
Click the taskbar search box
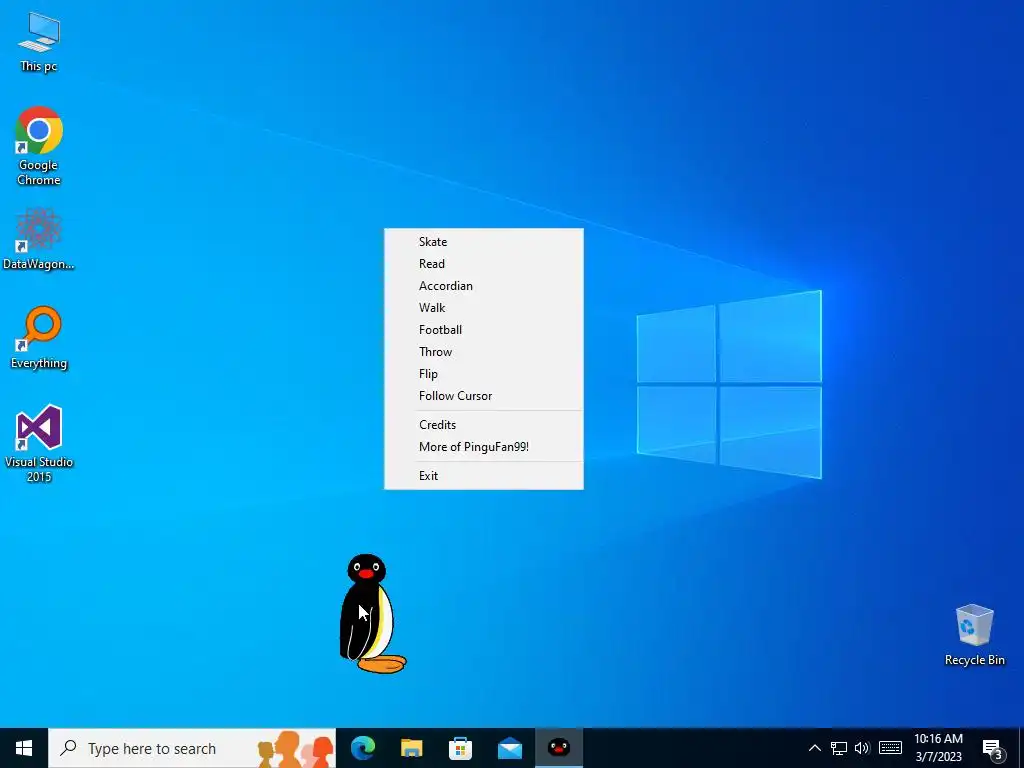click(192, 748)
